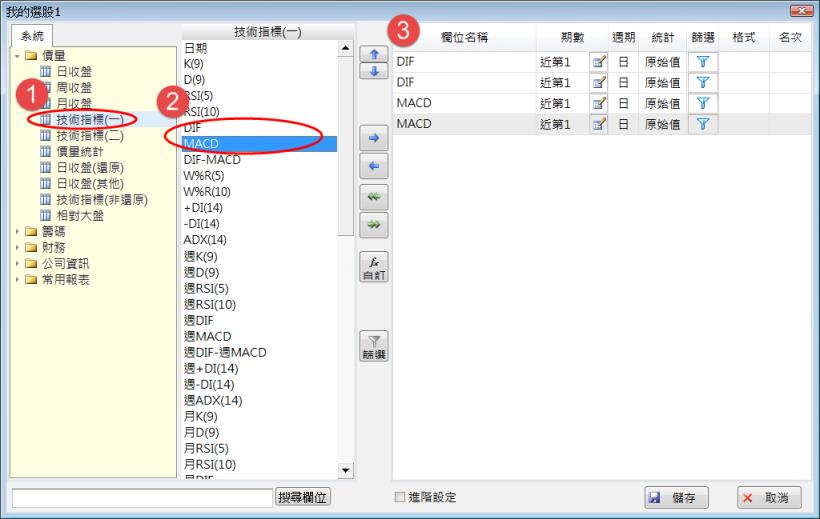Click the search field text box
The width and height of the screenshot is (820, 519).
coord(141,497)
